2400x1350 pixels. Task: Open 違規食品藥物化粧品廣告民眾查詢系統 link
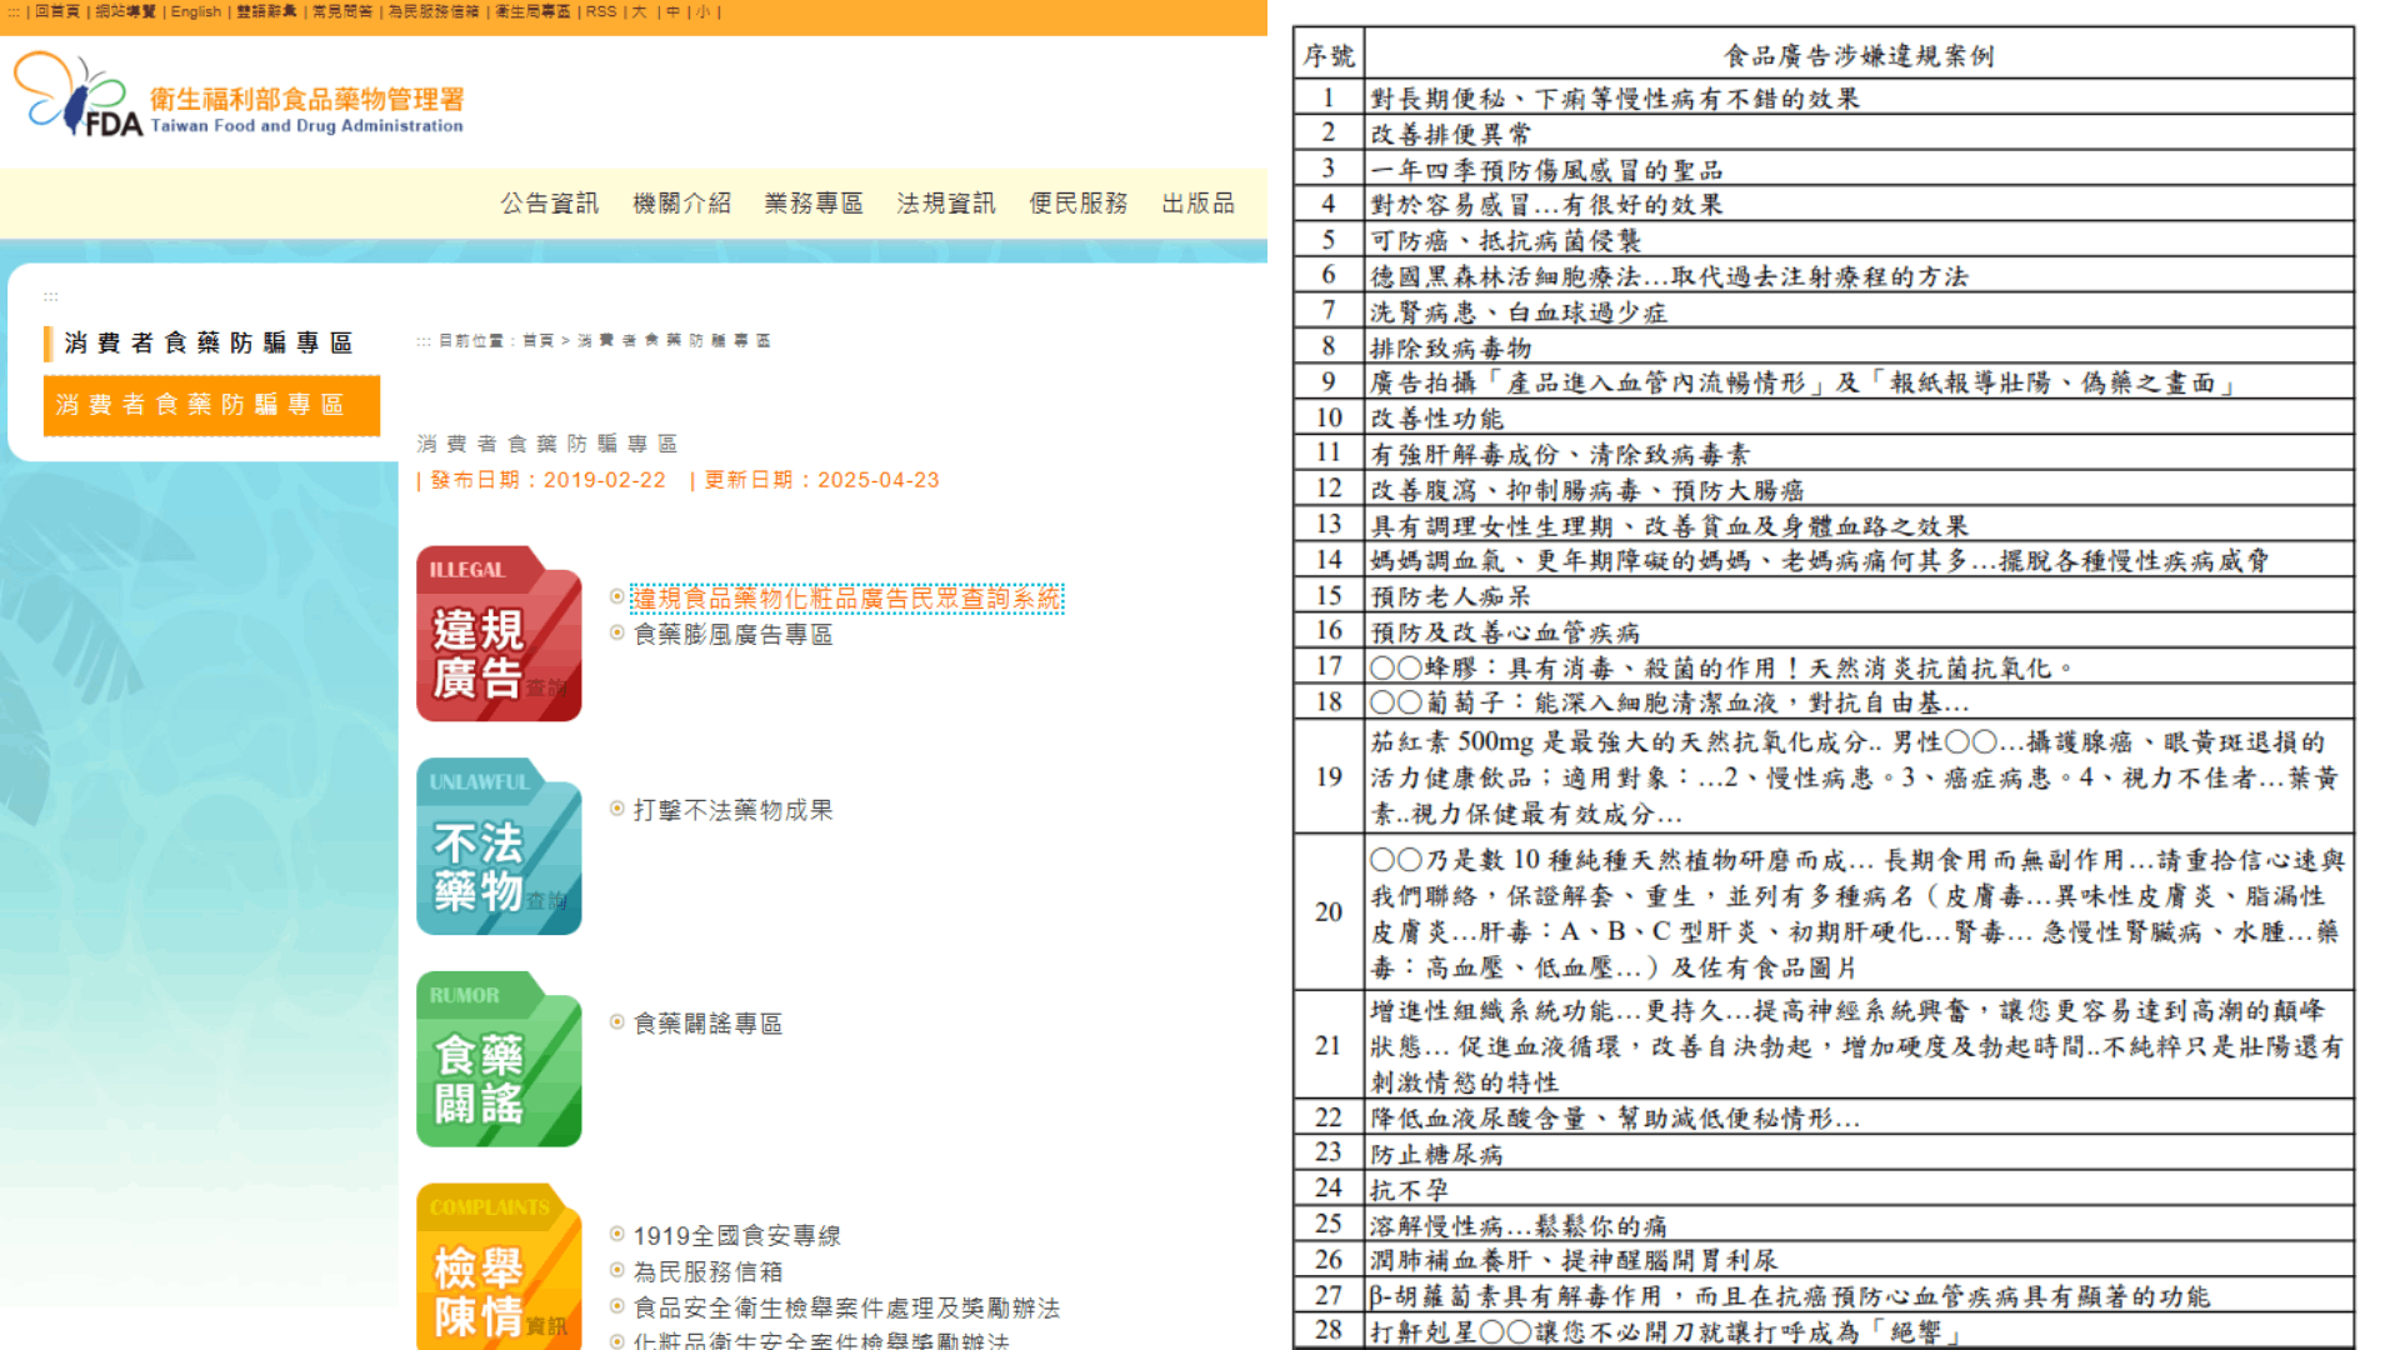coord(846,598)
